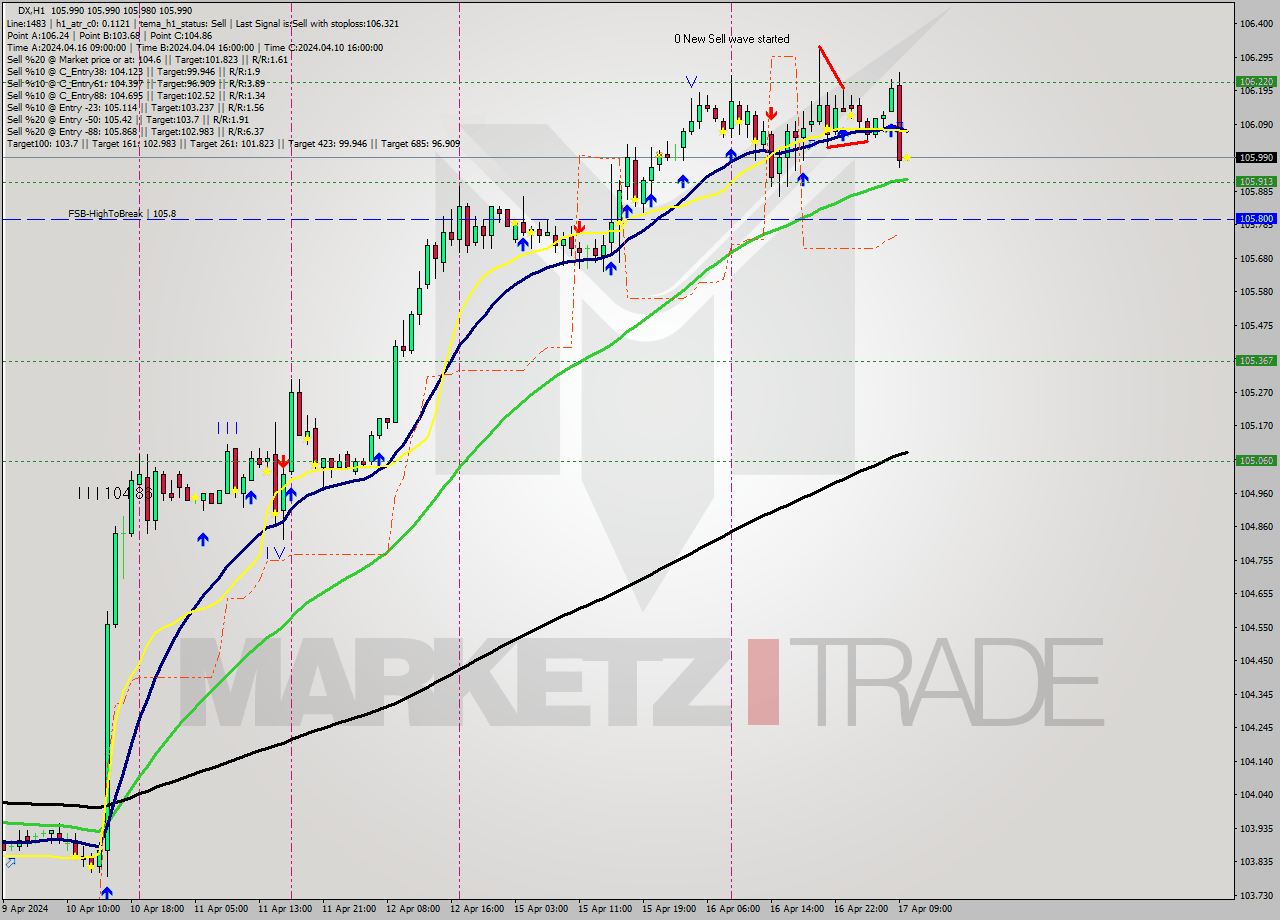Click the 106.400 price axis label
Image resolution: width=1280 pixels, height=920 pixels.
coord(1256,23)
